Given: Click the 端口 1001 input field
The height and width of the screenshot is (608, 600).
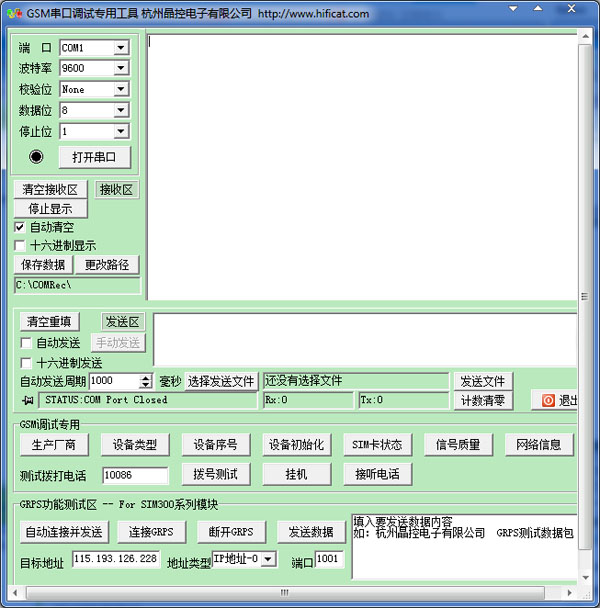Looking at the screenshot, I should tap(329, 559).
